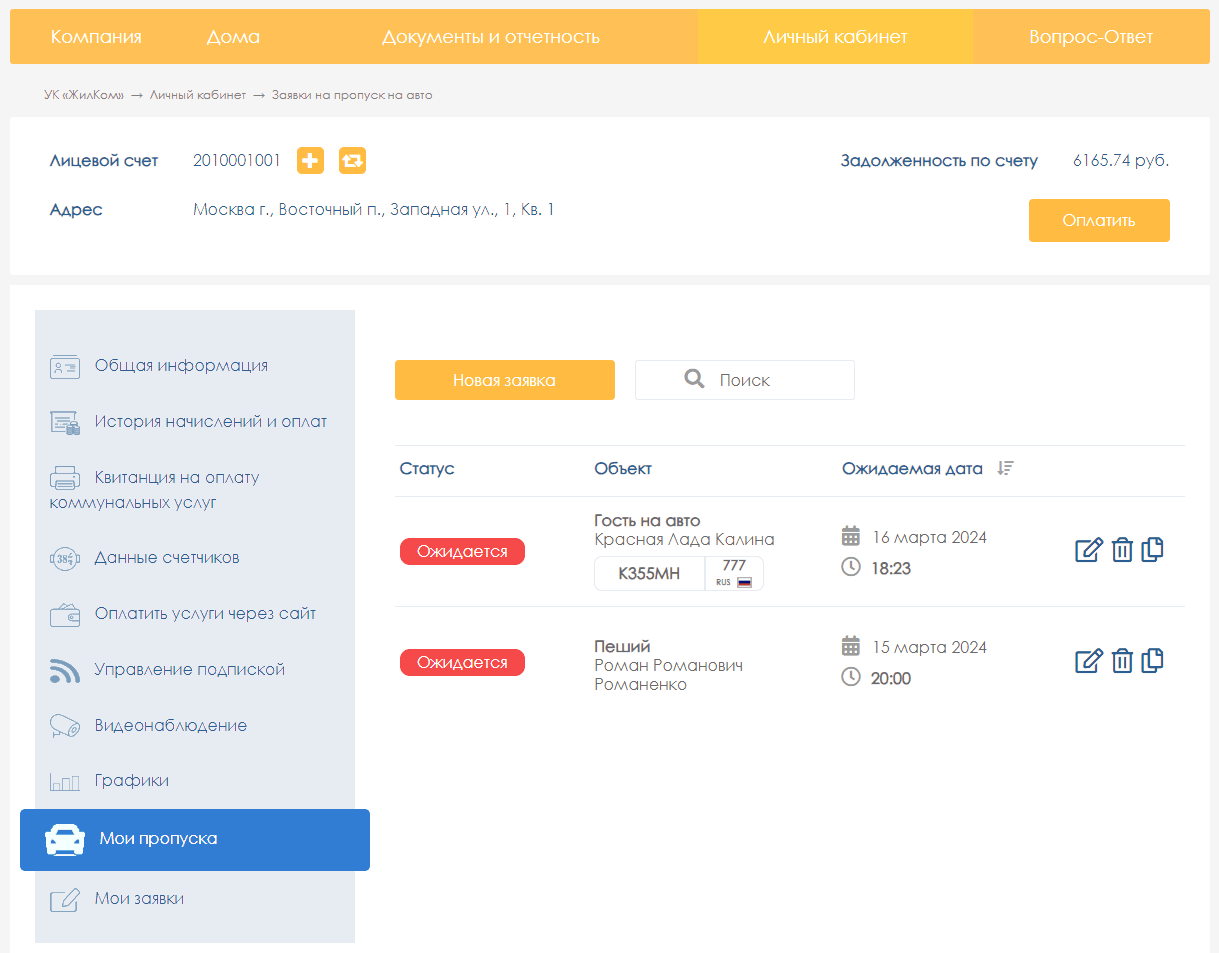
Task: Click the pencil icon for Мои заявки
Action: coord(65,899)
